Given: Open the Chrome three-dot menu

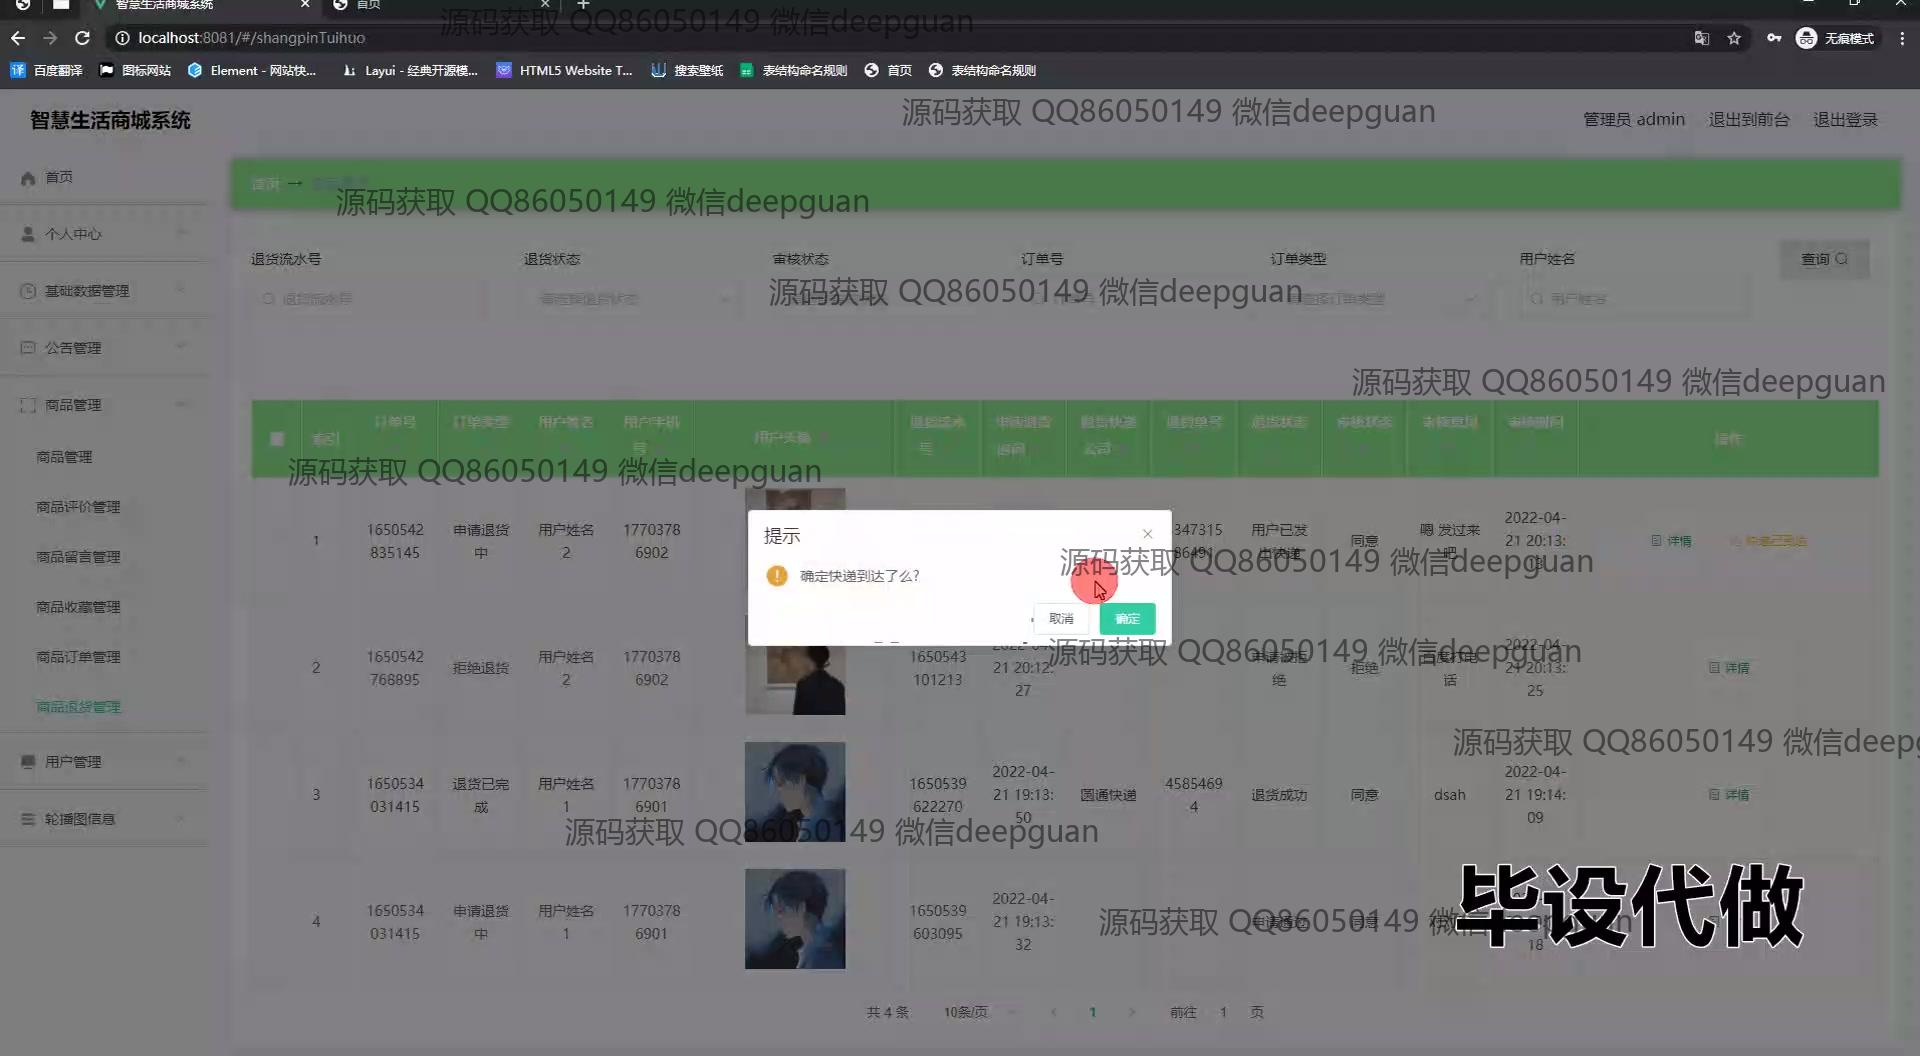Looking at the screenshot, I should point(1902,38).
